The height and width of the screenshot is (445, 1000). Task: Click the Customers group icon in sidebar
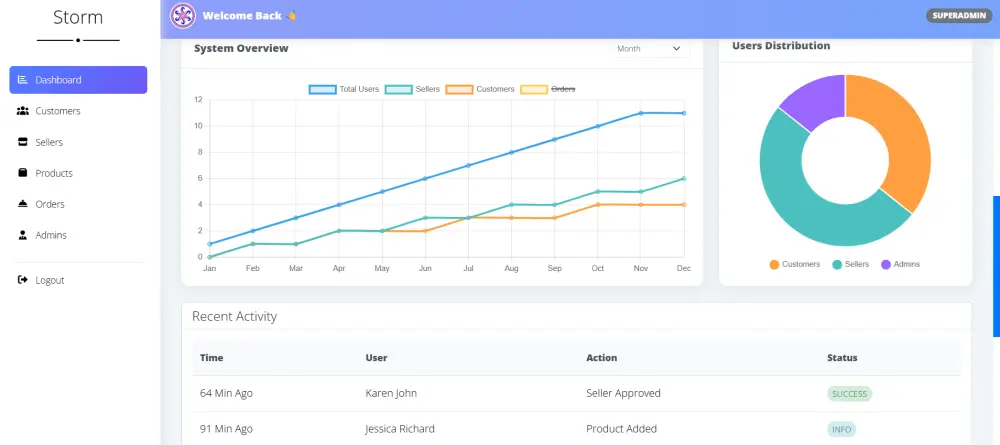23,111
